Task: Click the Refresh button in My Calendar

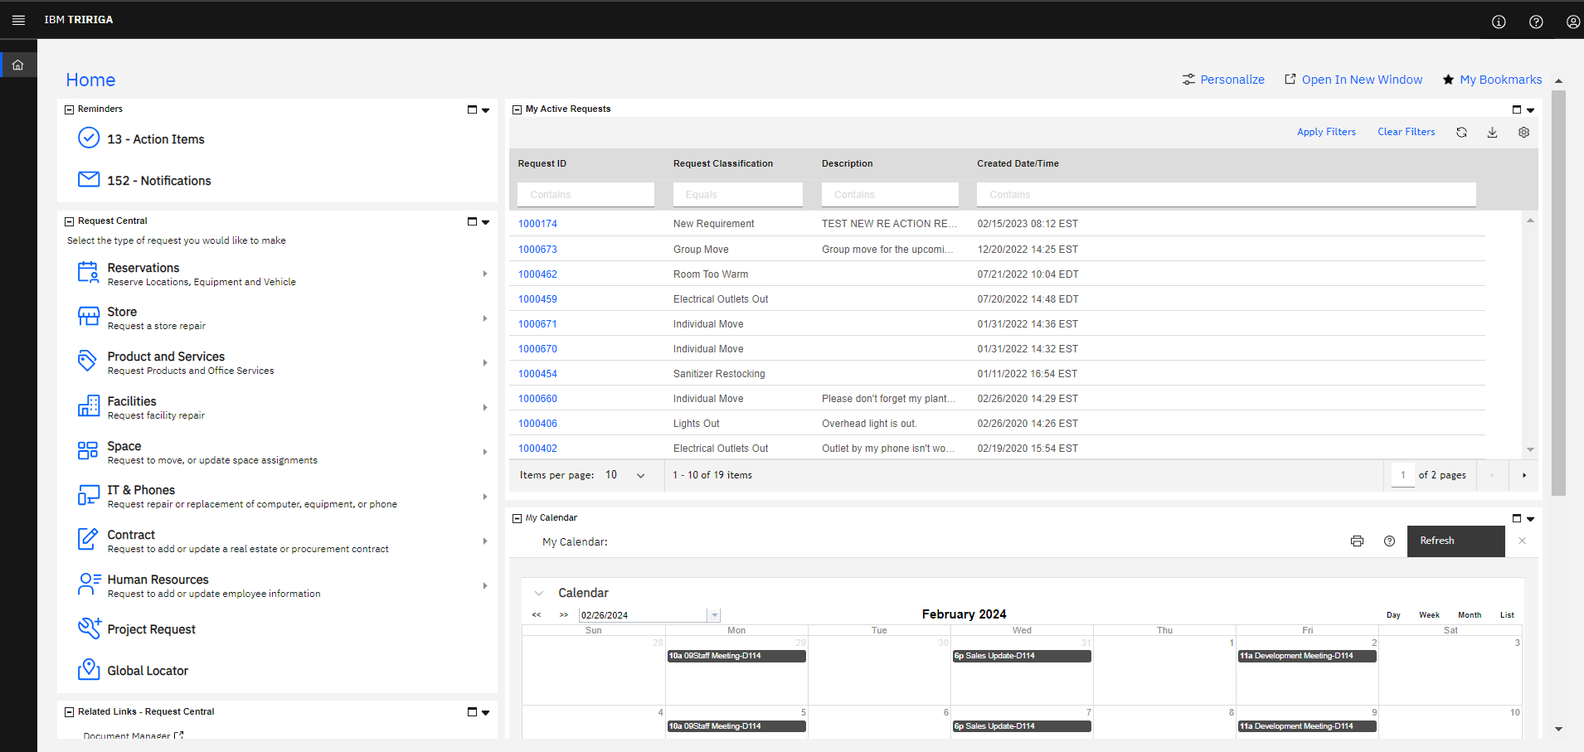Action: point(1455,541)
